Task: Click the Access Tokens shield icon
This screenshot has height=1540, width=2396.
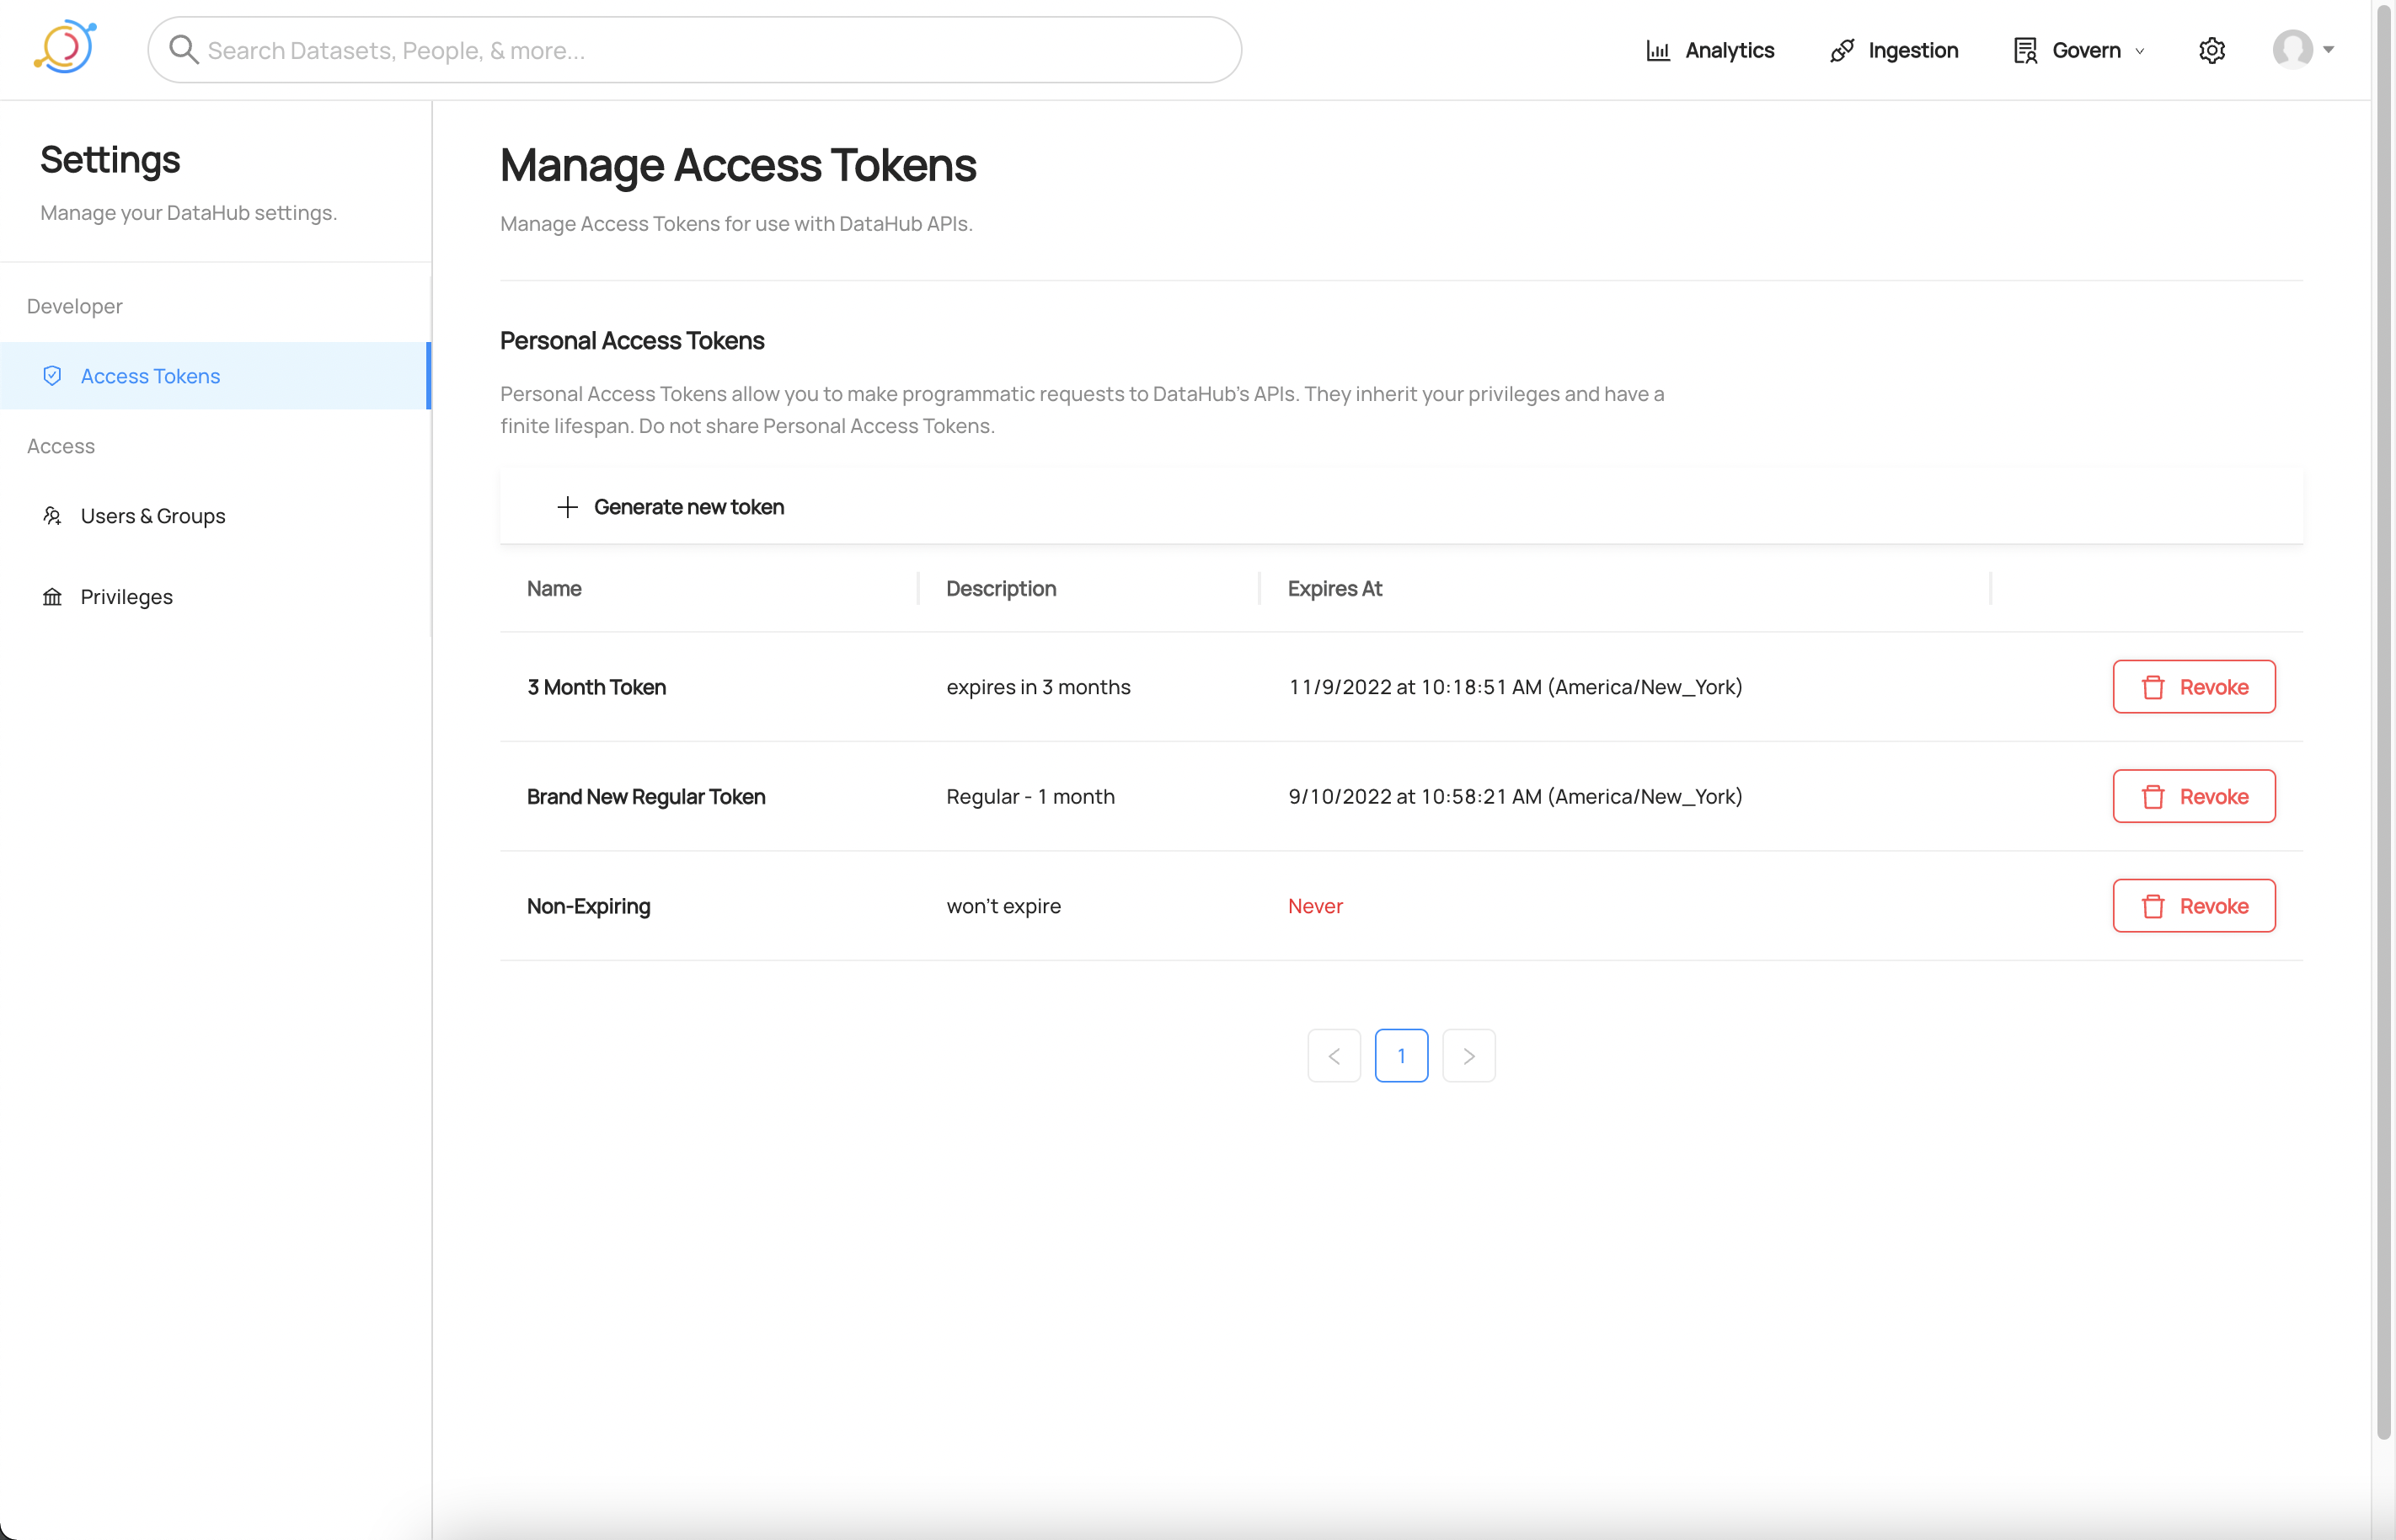Action: [52, 375]
